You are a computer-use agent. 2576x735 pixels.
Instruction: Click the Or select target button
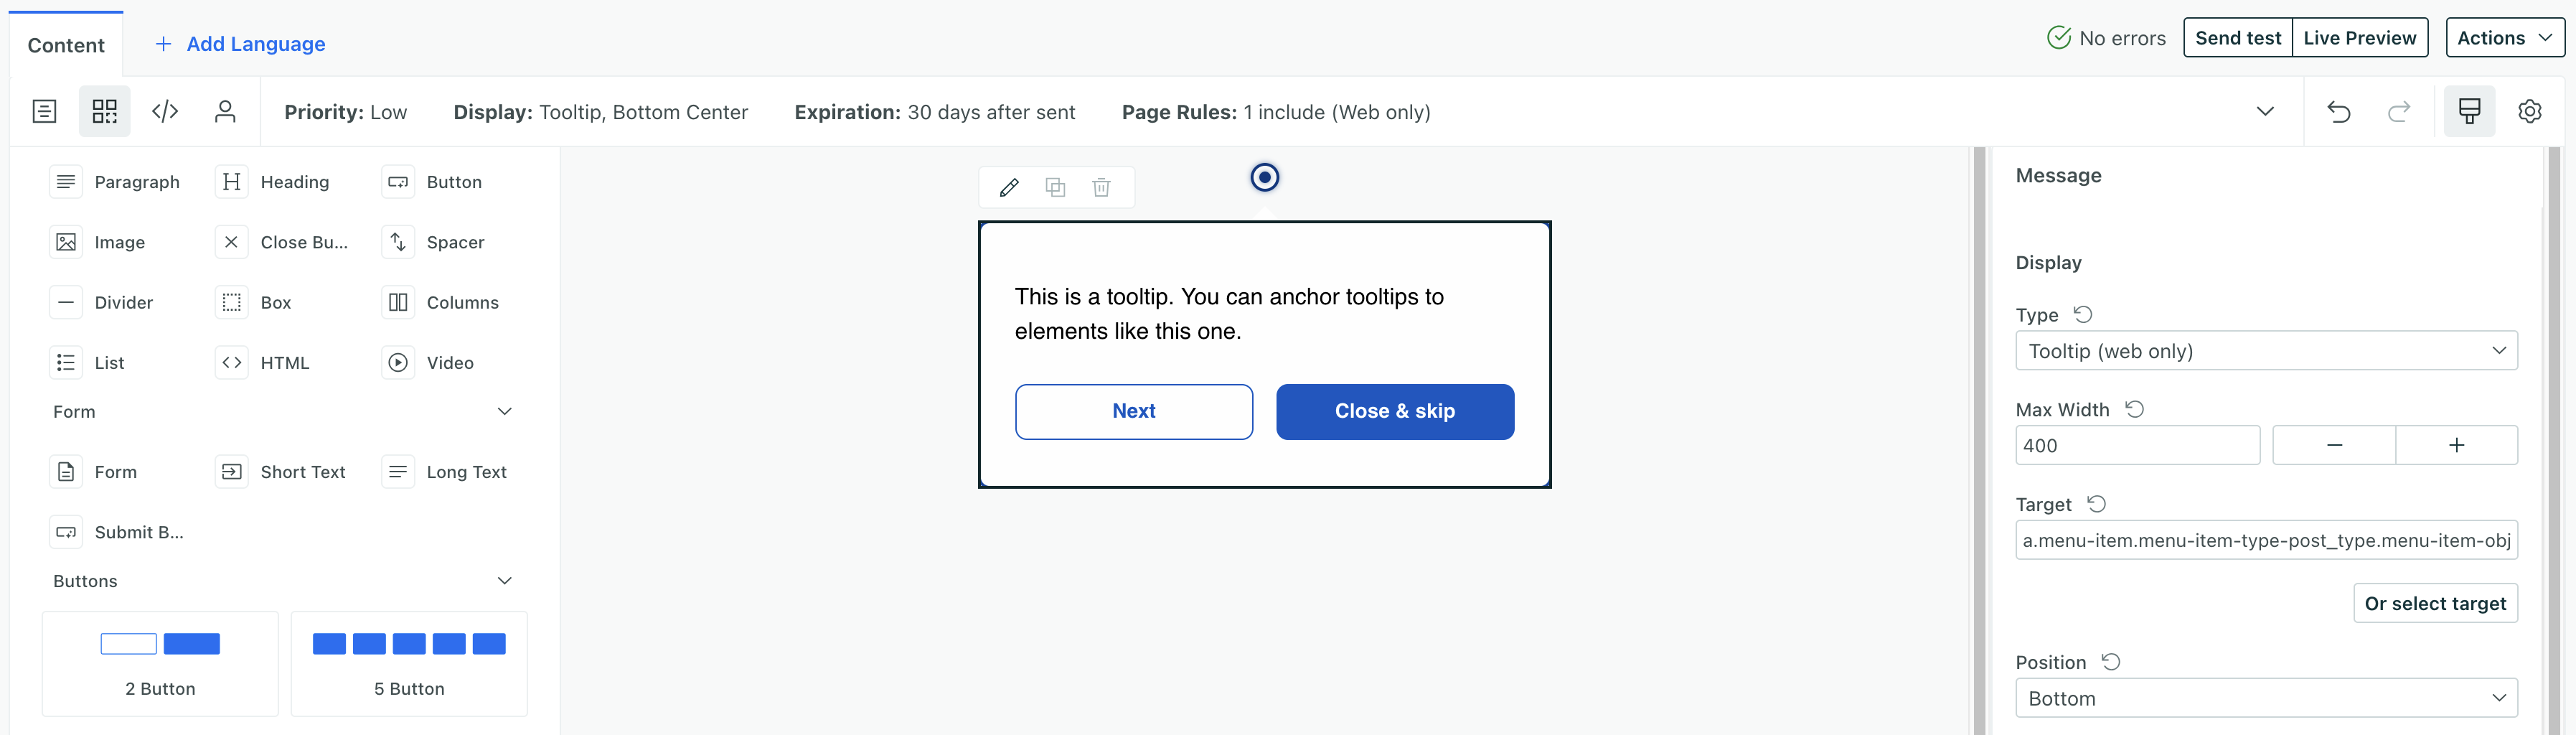click(2436, 603)
